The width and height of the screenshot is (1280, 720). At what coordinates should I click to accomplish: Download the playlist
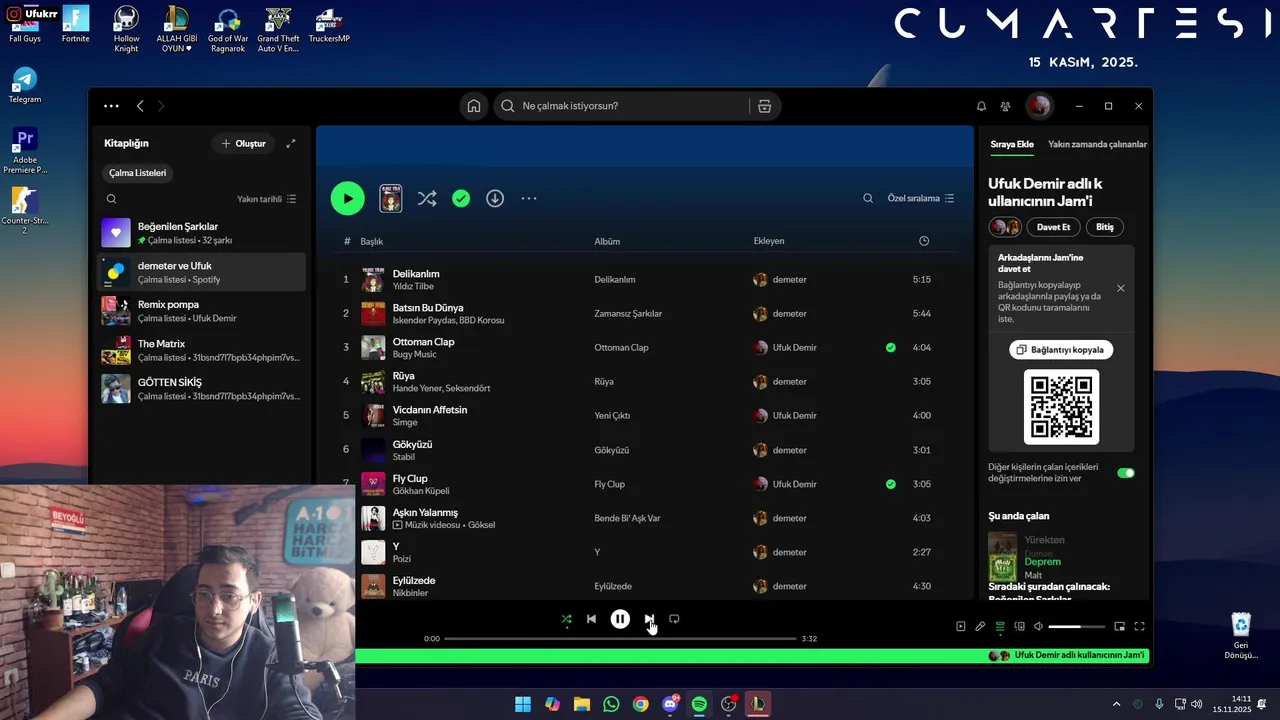[x=495, y=199]
